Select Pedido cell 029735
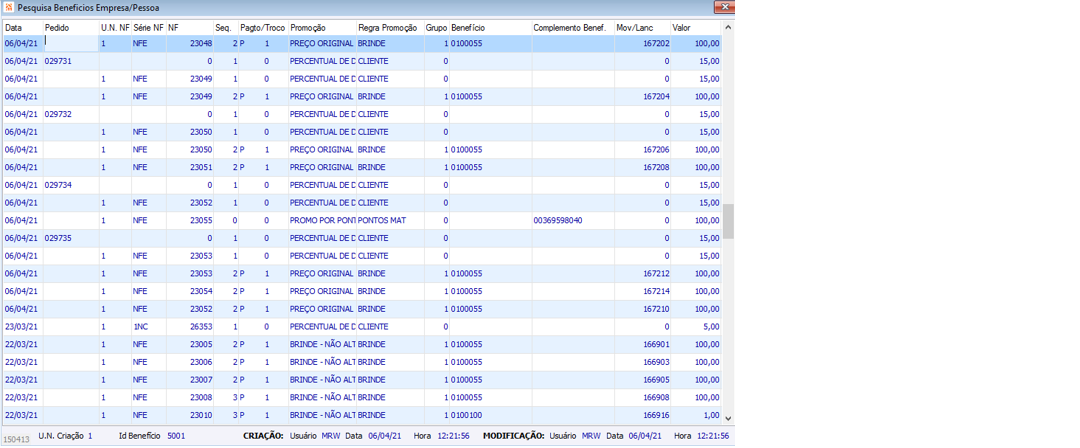The height and width of the screenshot is (448, 1080). [71, 238]
